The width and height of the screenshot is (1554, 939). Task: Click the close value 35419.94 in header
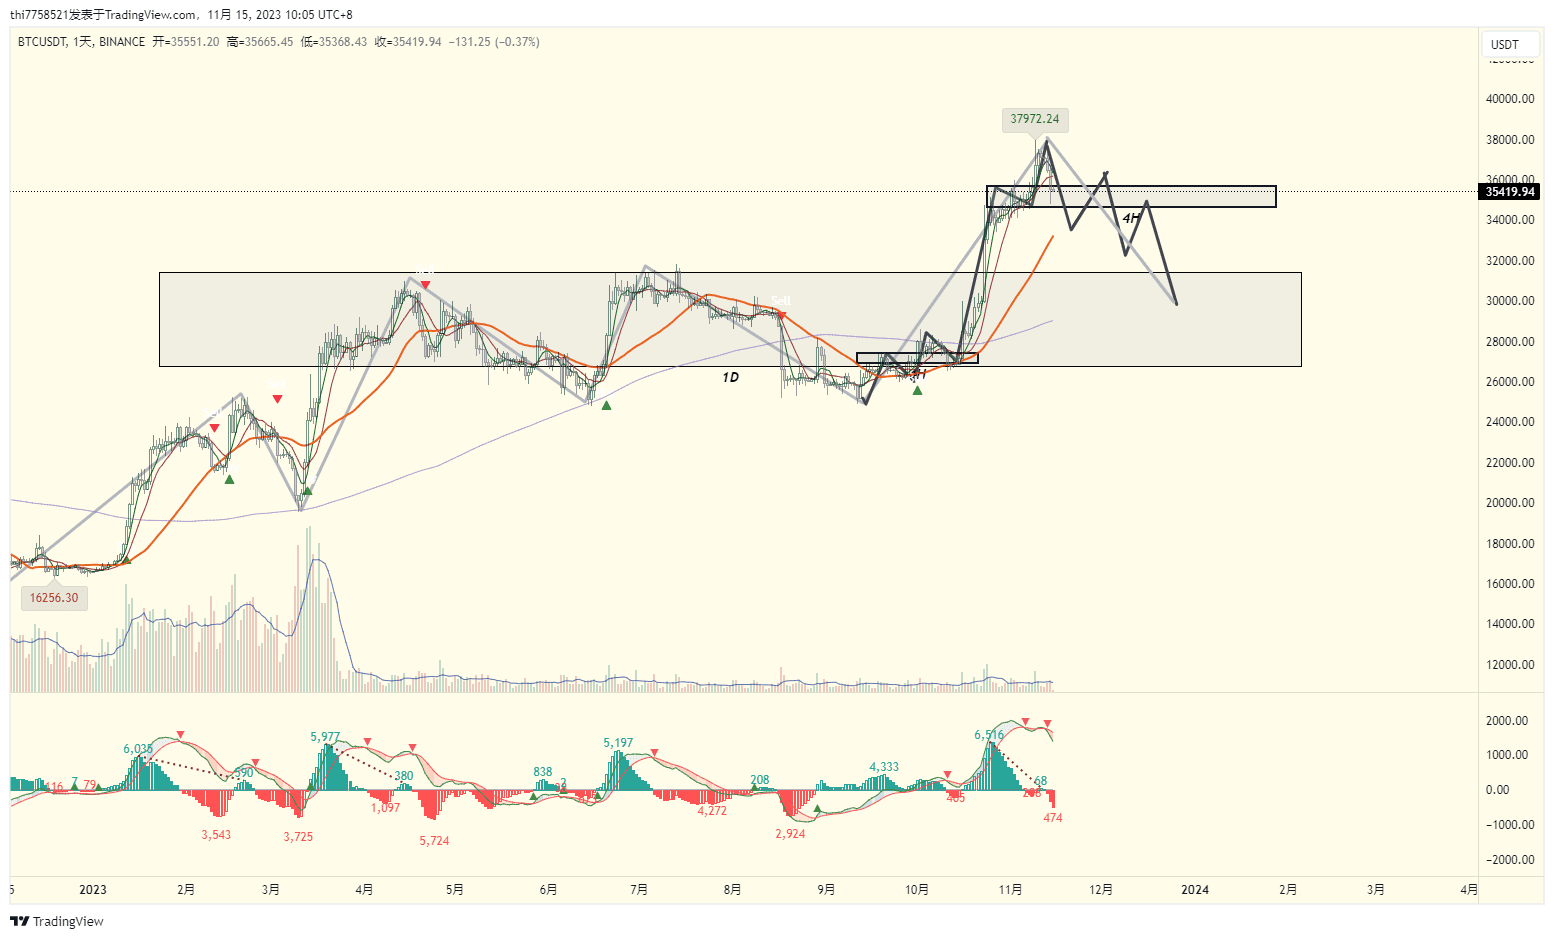(416, 42)
